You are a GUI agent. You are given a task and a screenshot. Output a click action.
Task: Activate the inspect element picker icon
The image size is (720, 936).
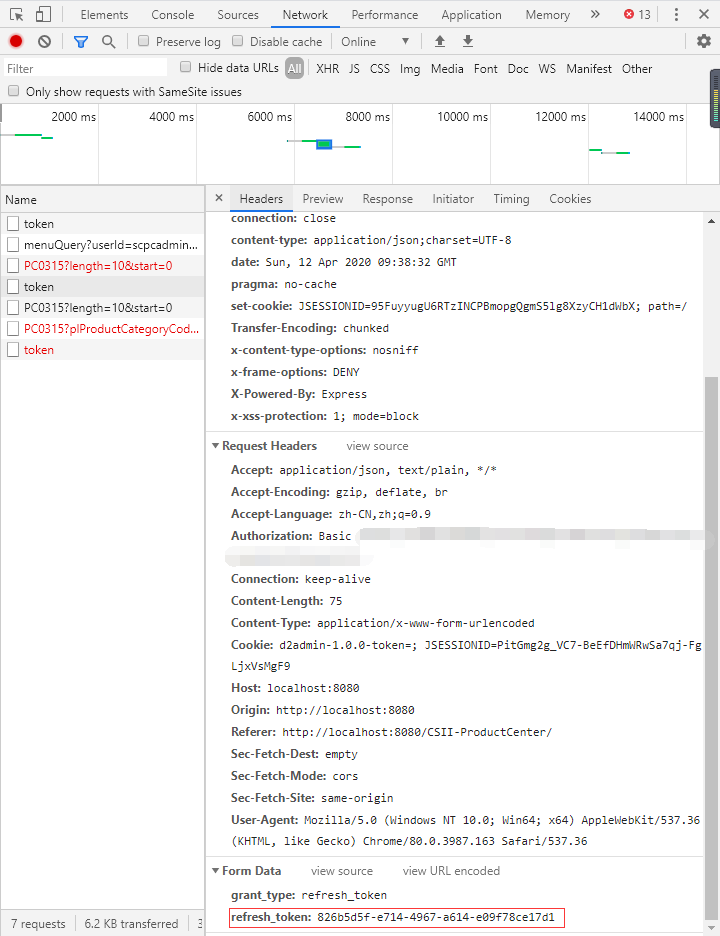[17, 14]
